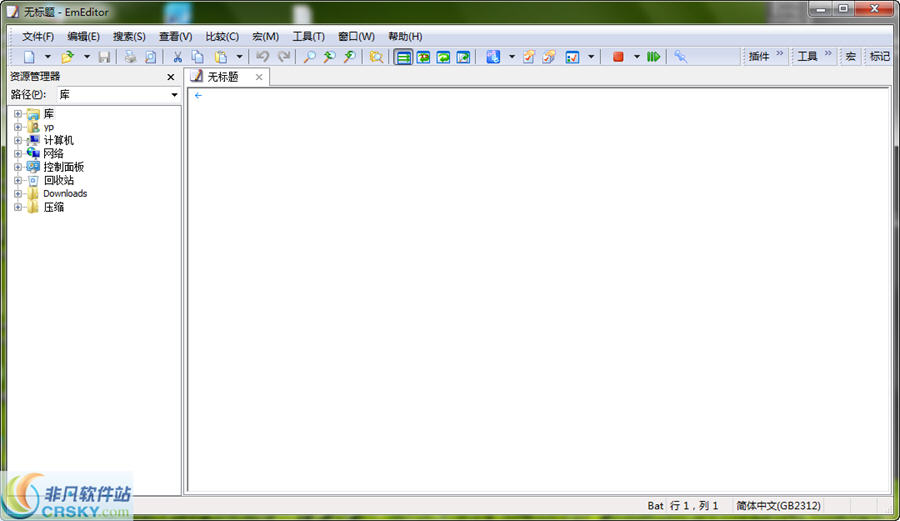Image resolution: width=900 pixels, height=521 pixels.
Task: Click the red Record macro button
Action: [x=618, y=57]
